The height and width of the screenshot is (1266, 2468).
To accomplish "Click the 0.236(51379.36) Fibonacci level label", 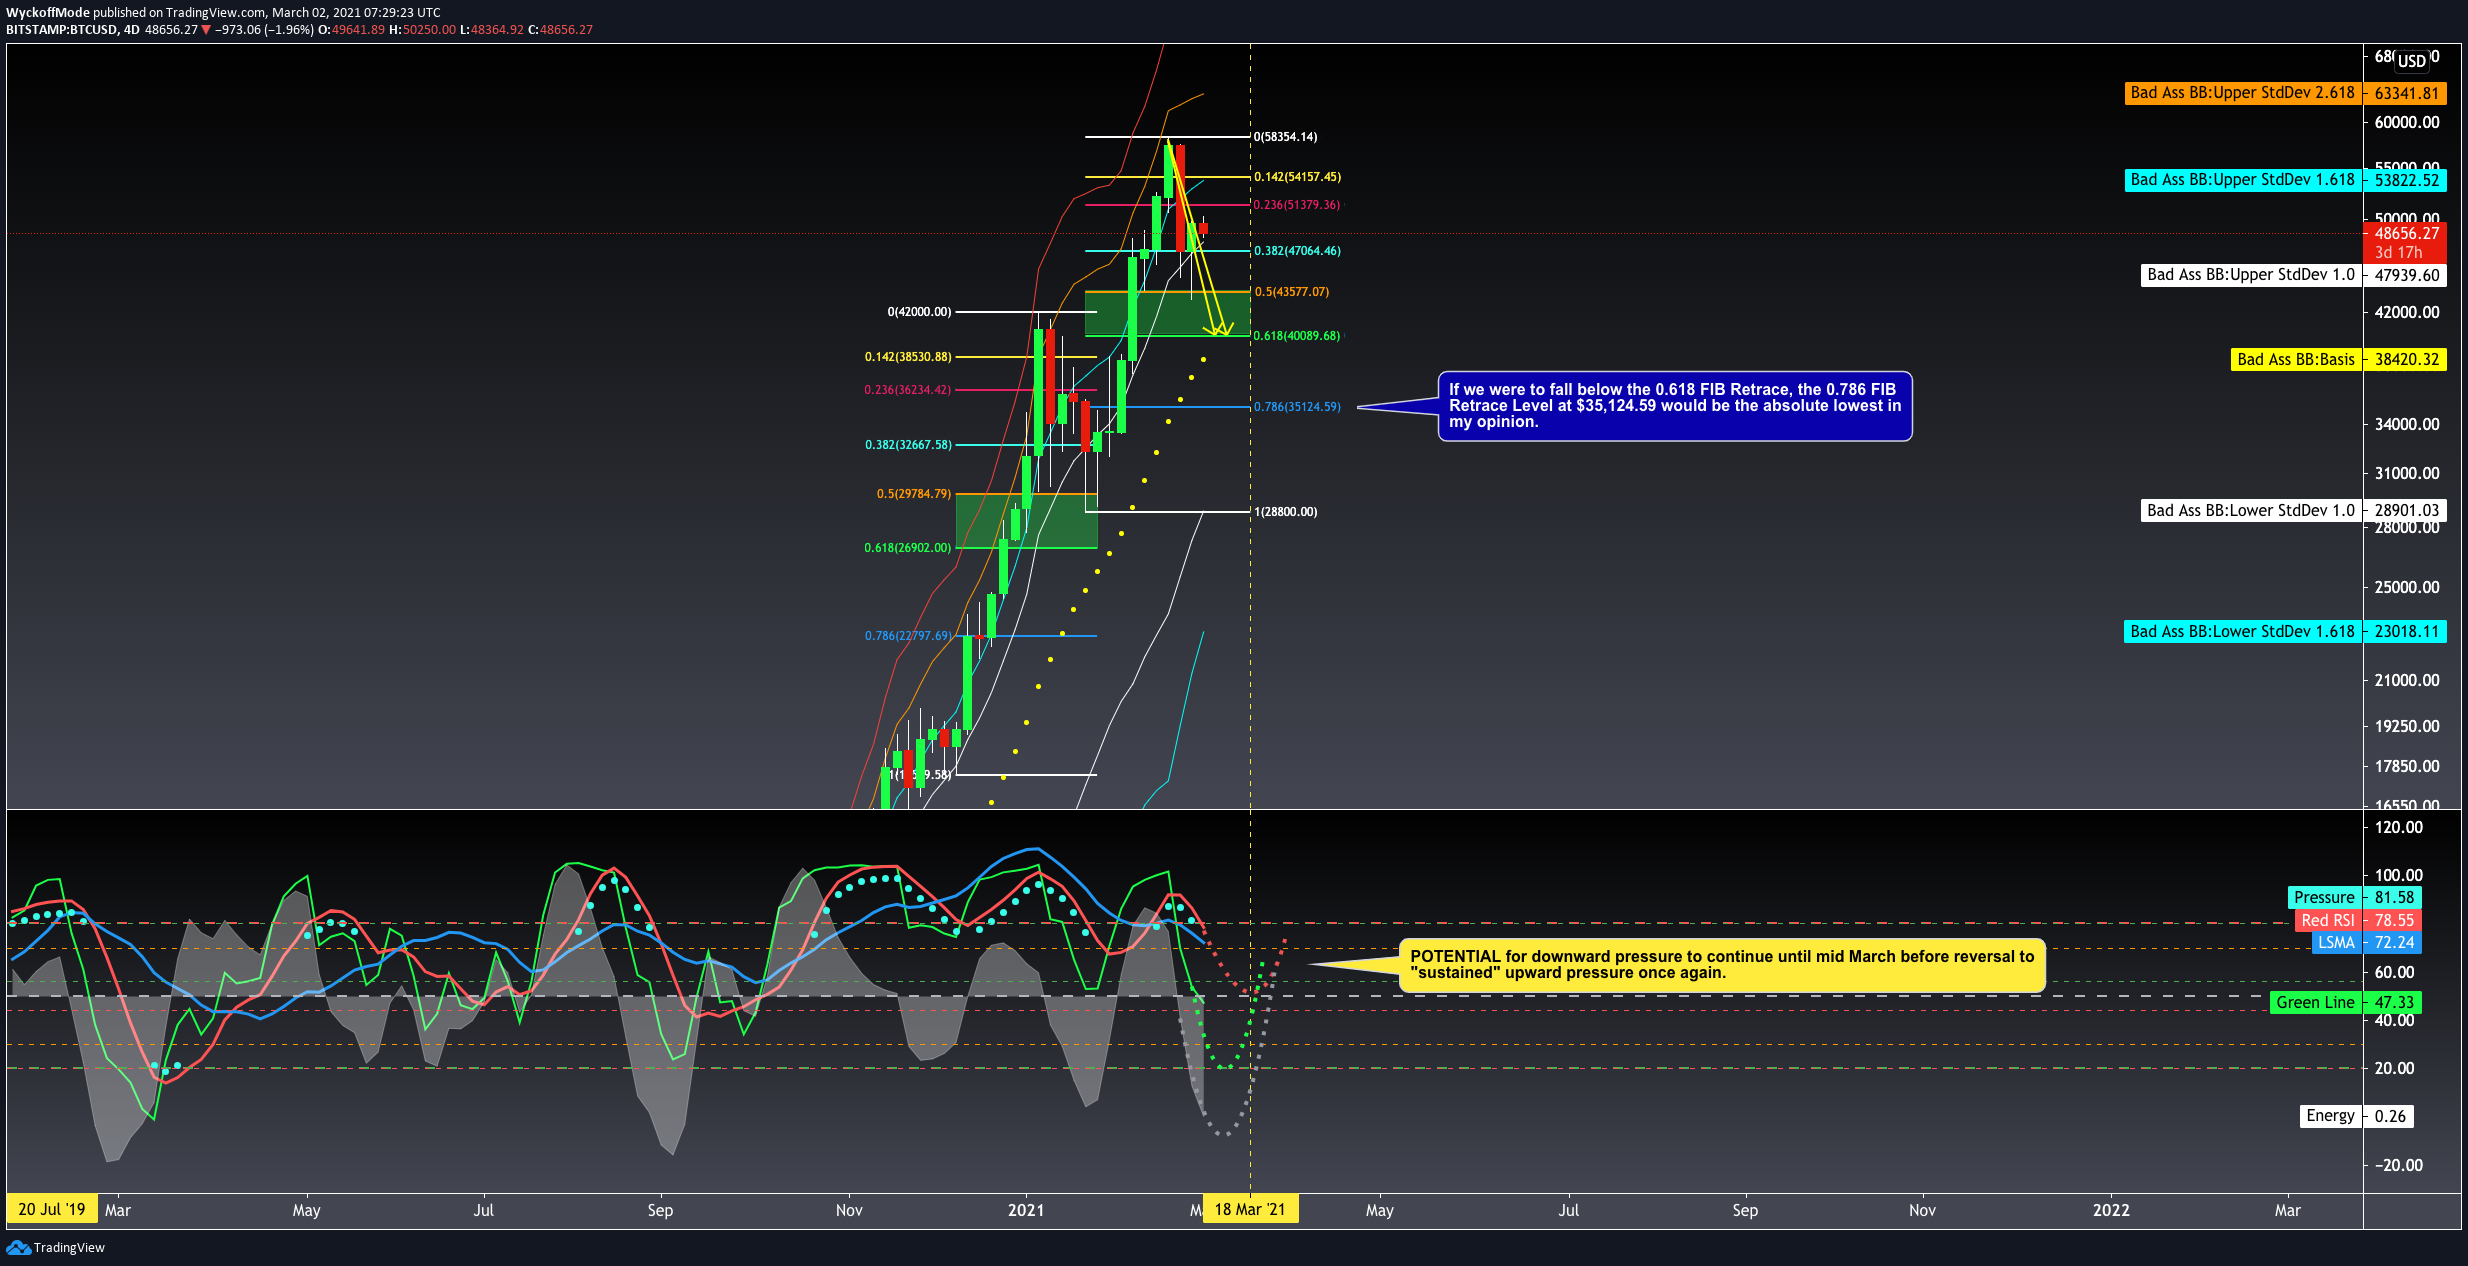I will (x=1297, y=205).
